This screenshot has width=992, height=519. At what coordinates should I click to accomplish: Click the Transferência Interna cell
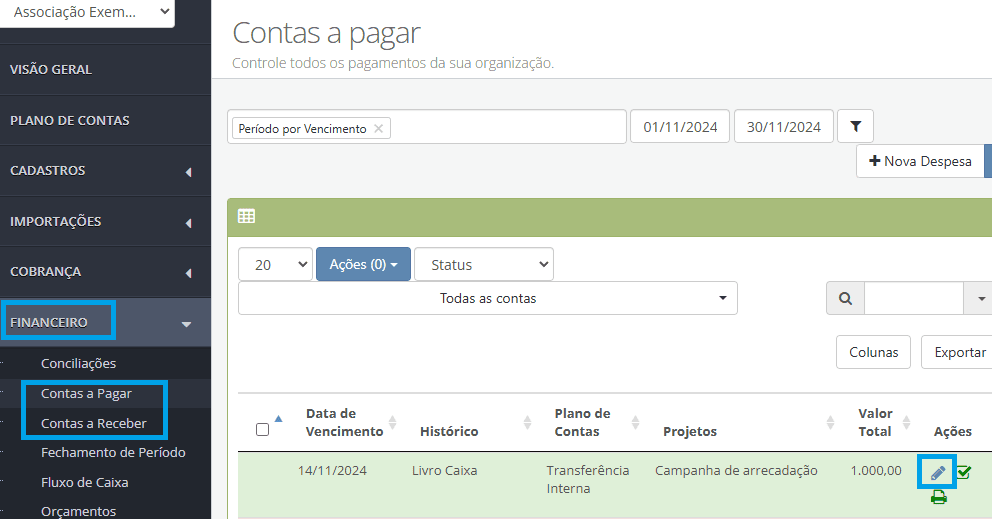pos(588,480)
